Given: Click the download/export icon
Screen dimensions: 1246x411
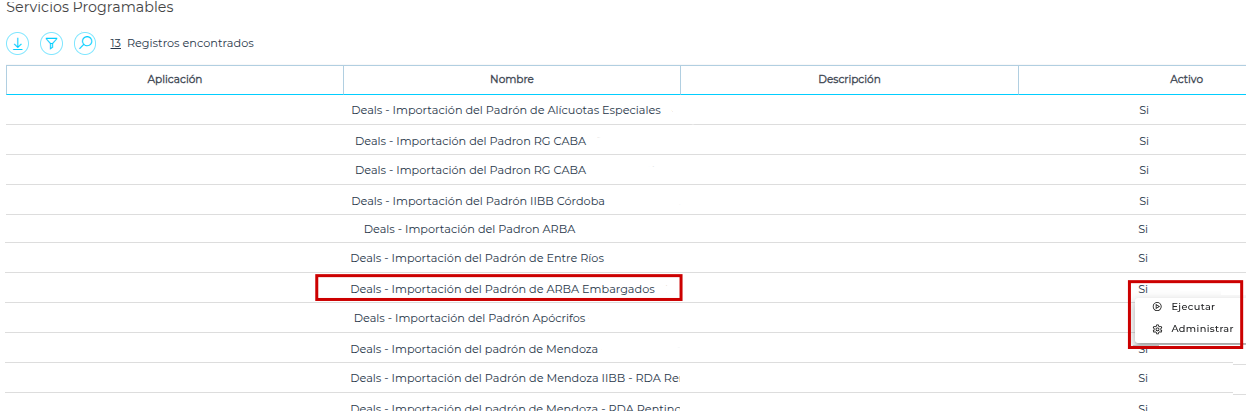Looking at the screenshot, I should (x=18, y=44).
